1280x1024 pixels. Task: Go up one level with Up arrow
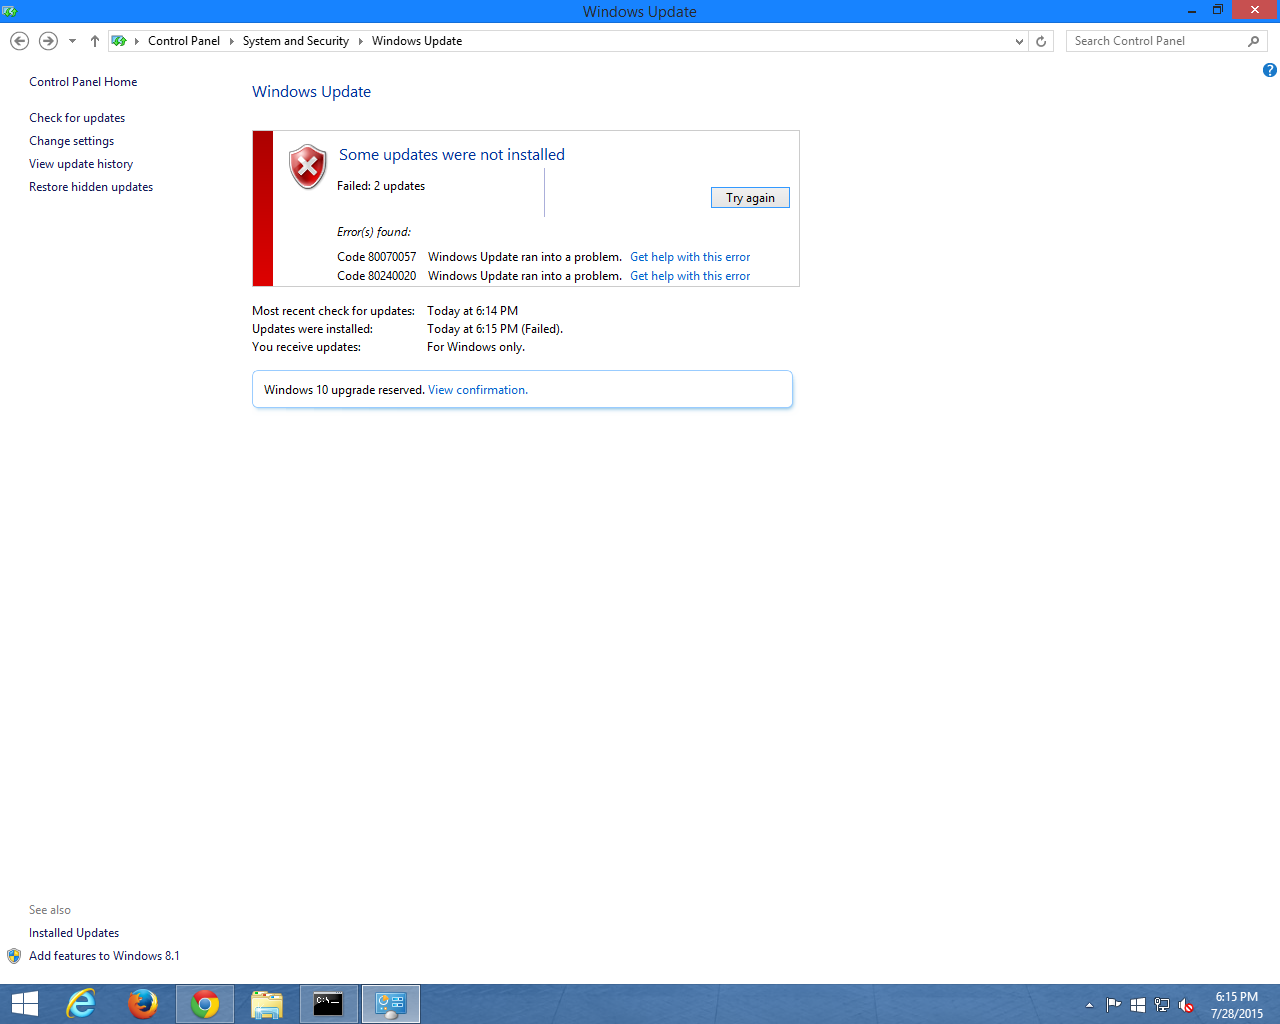[x=95, y=41]
